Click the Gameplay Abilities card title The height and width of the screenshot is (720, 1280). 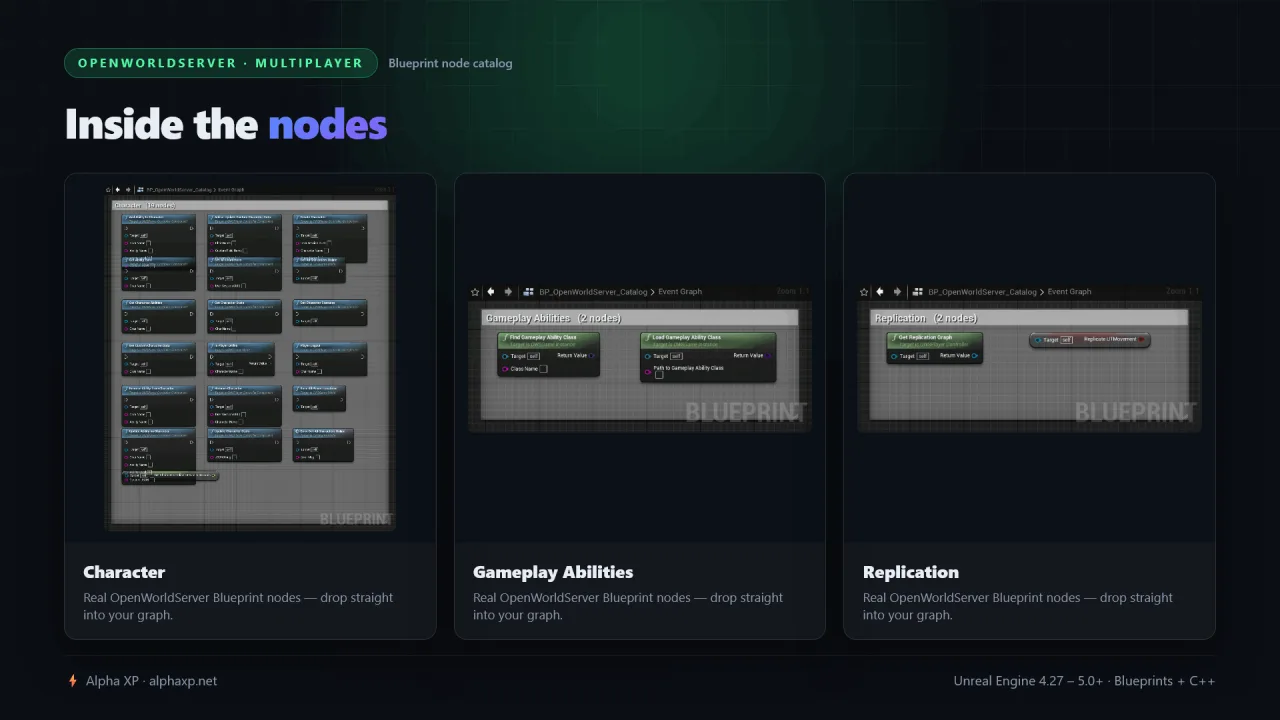553,572
